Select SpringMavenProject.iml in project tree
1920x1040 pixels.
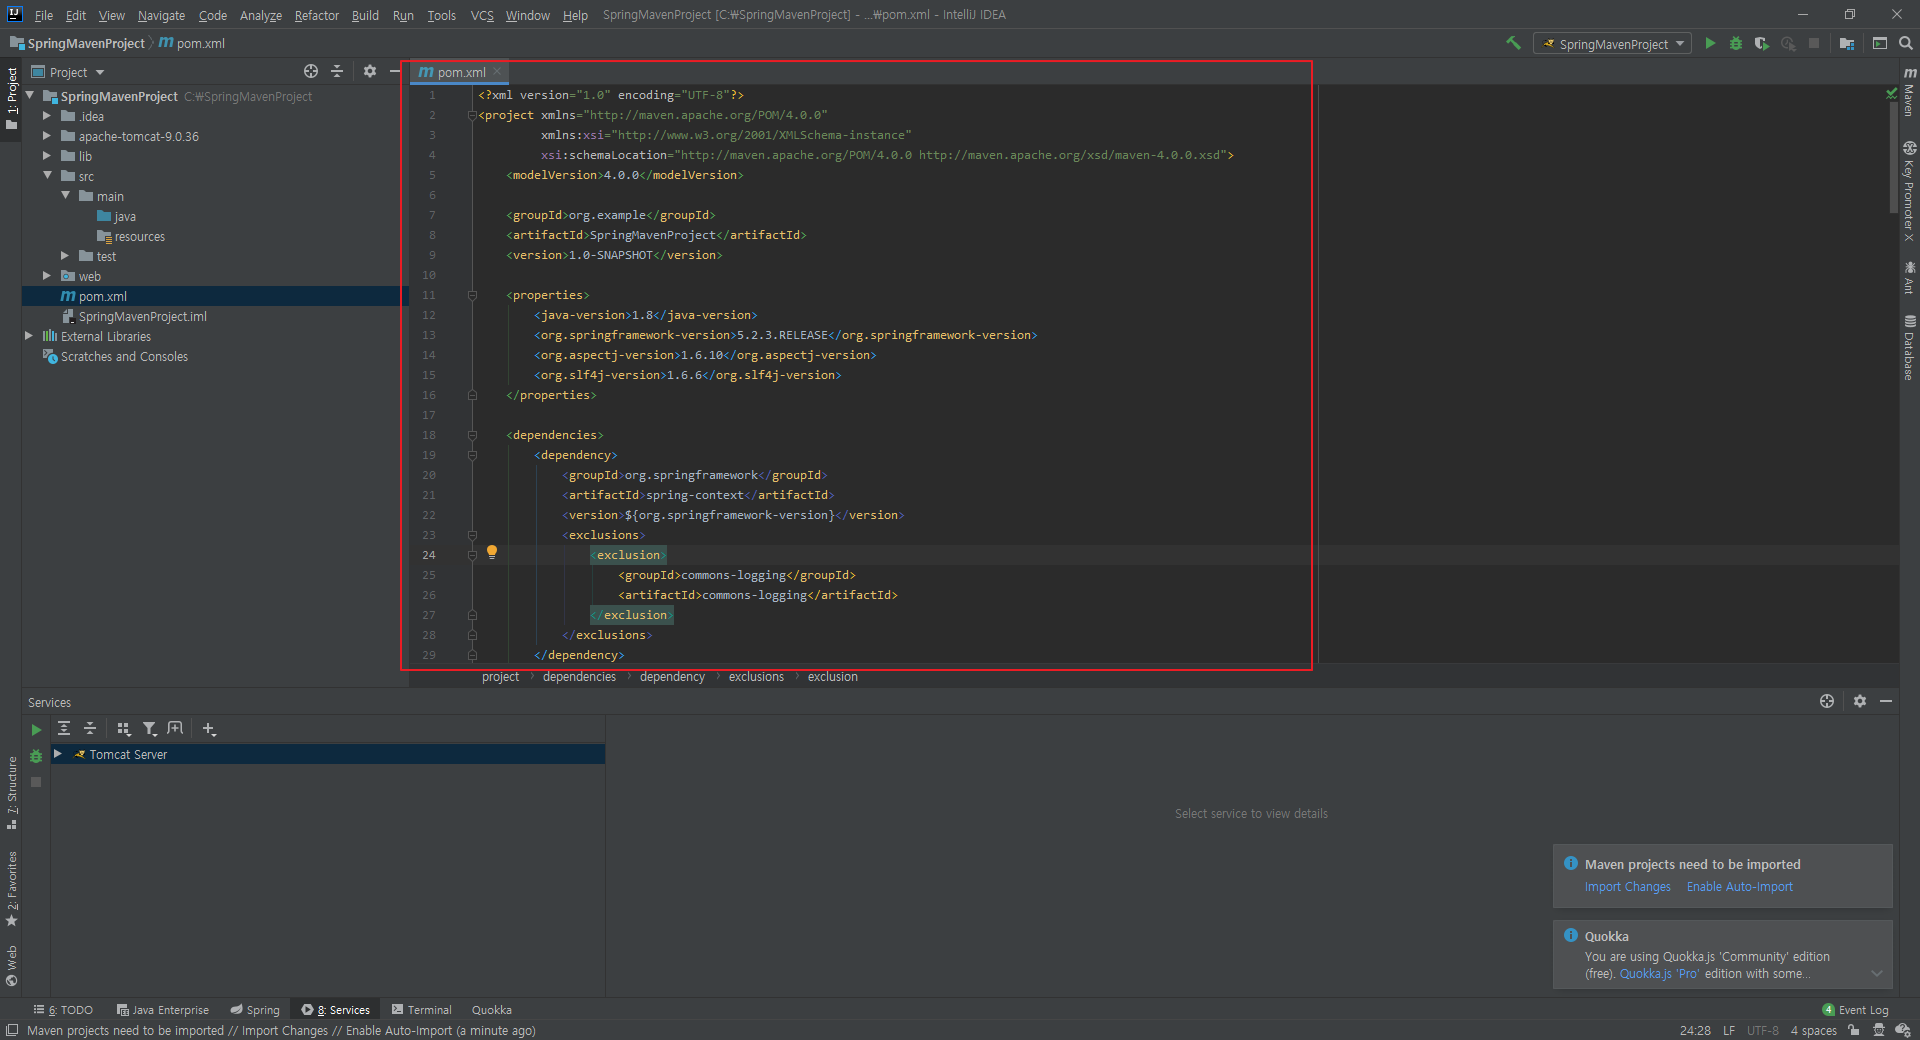coord(143,316)
